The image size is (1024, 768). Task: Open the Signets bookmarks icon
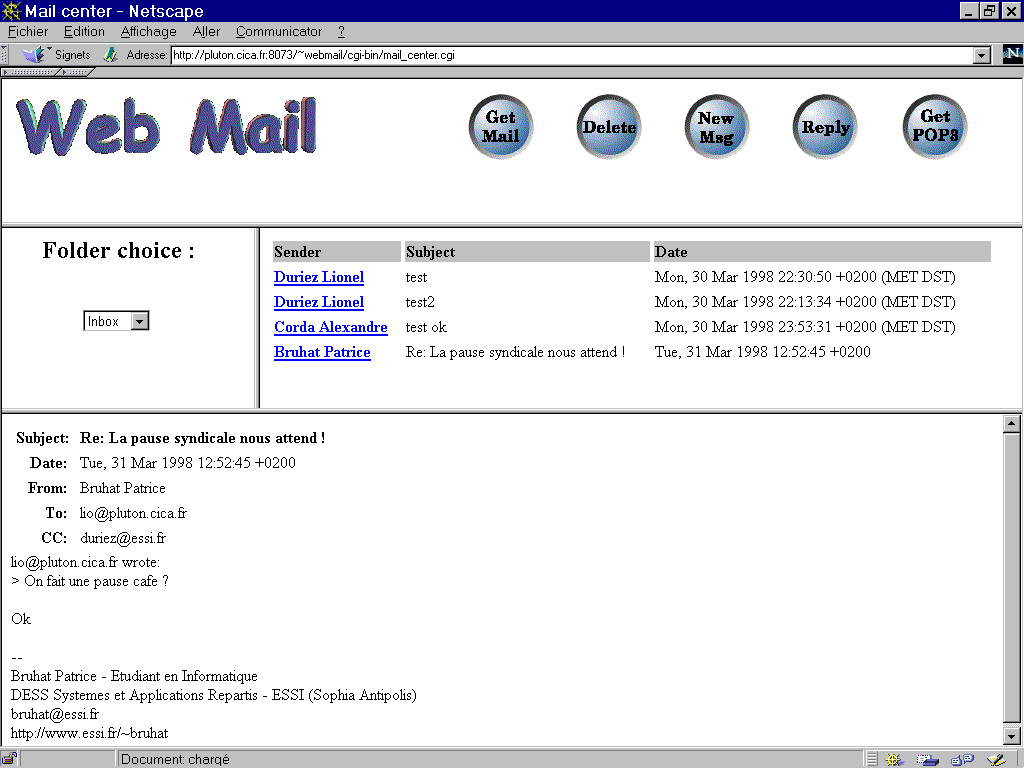tap(36, 55)
